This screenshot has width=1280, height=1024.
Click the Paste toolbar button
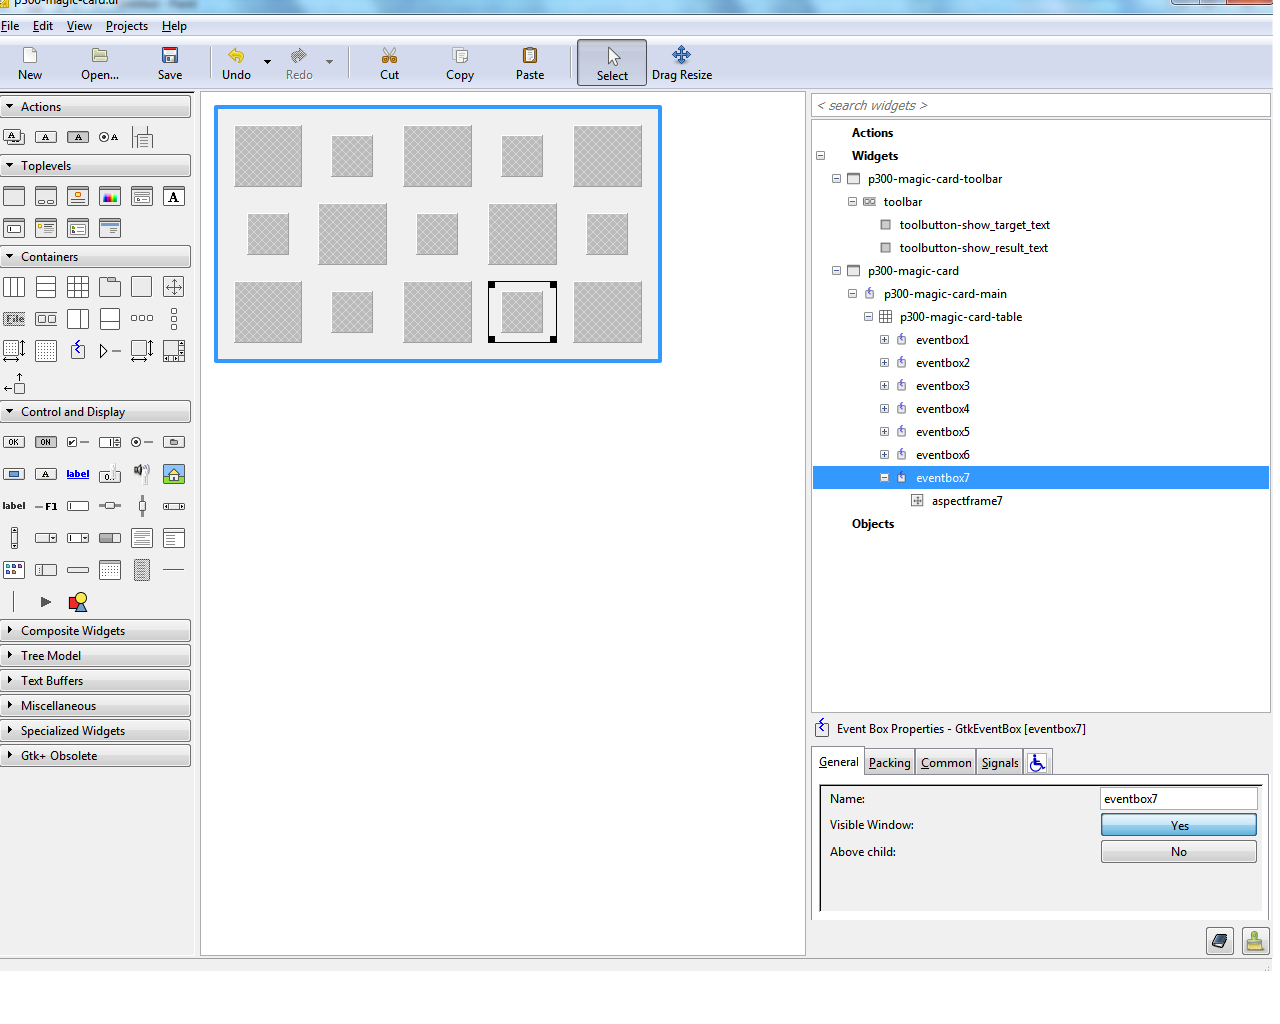[x=530, y=63]
